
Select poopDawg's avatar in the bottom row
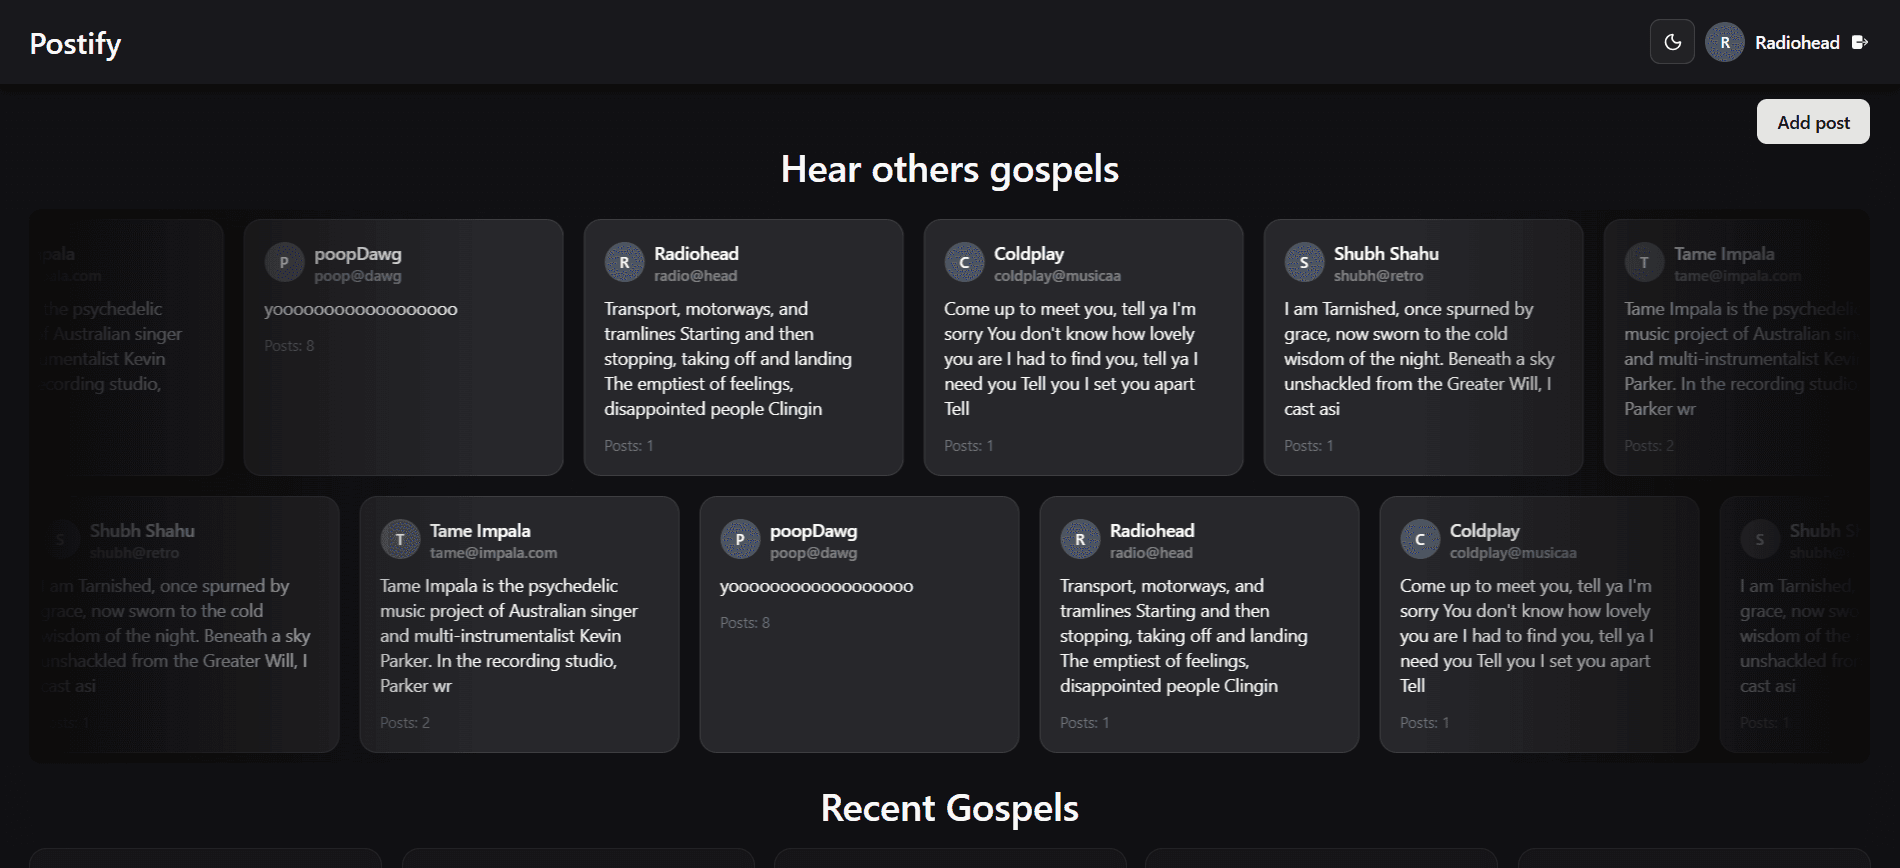click(x=740, y=540)
